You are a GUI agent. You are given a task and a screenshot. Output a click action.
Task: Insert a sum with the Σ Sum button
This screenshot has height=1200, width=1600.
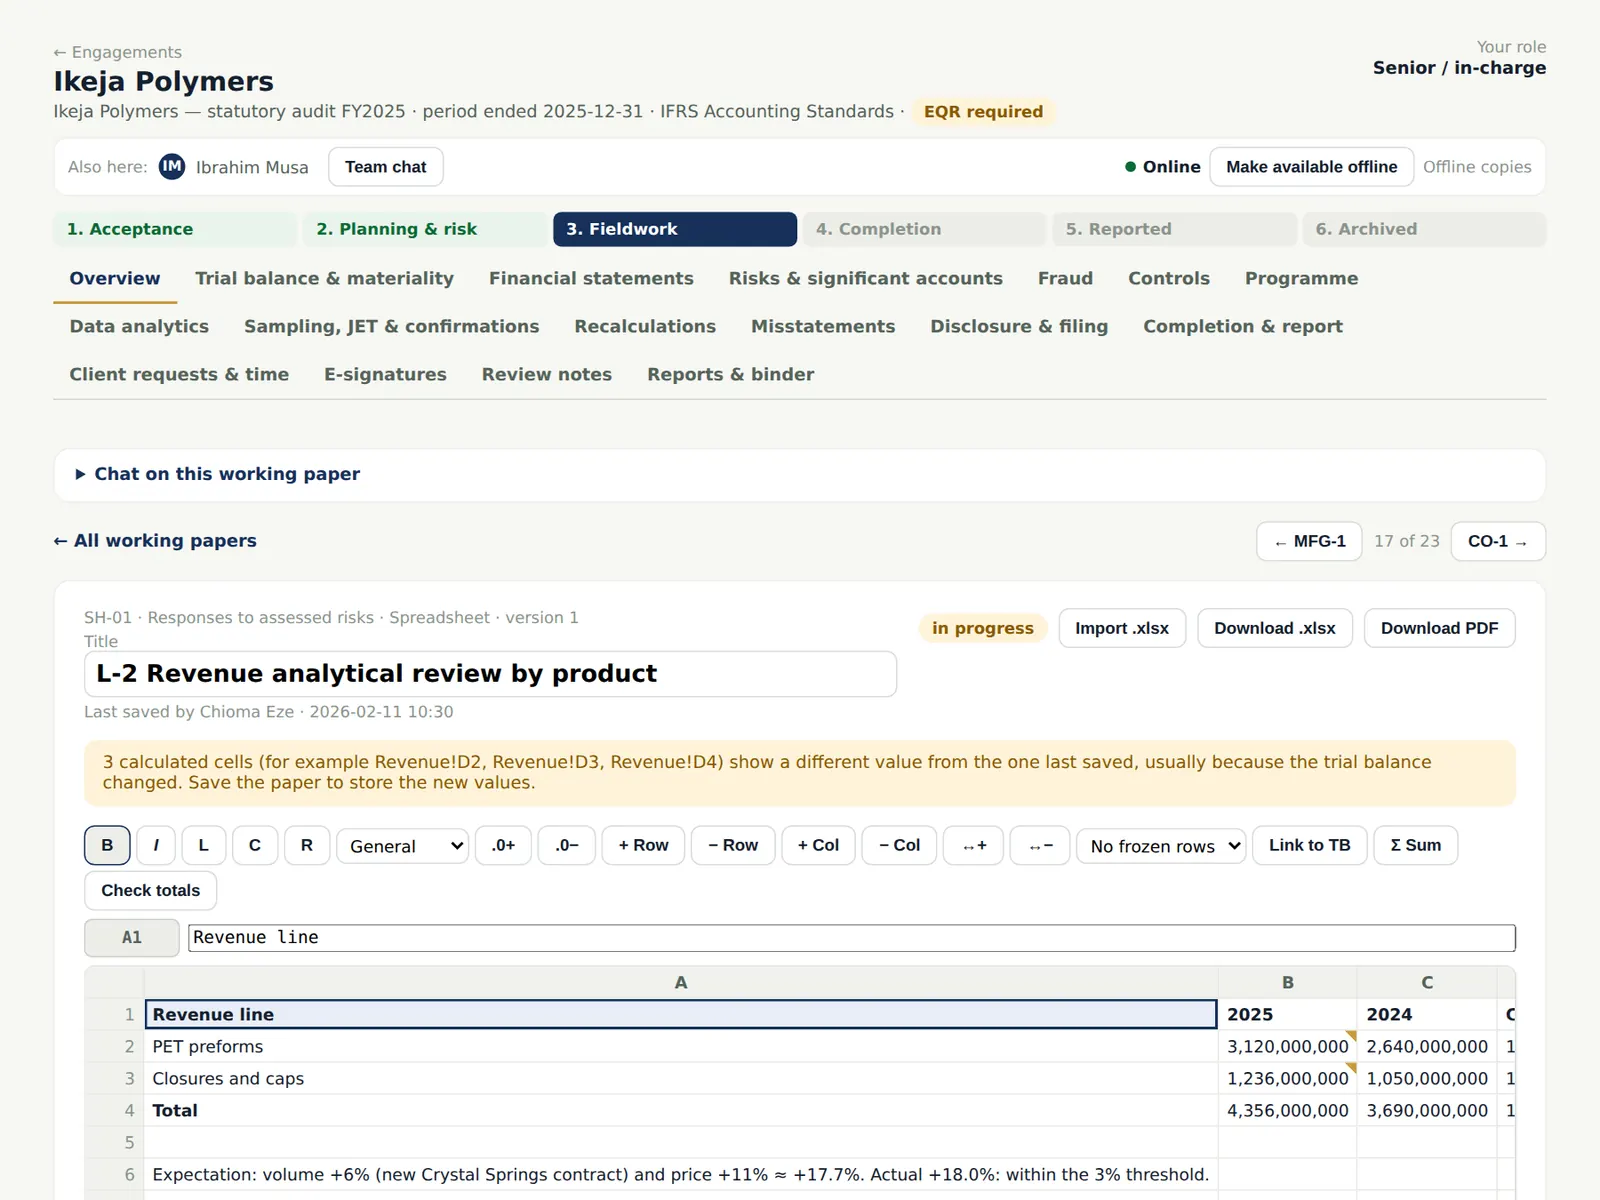tap(1416, 845)
